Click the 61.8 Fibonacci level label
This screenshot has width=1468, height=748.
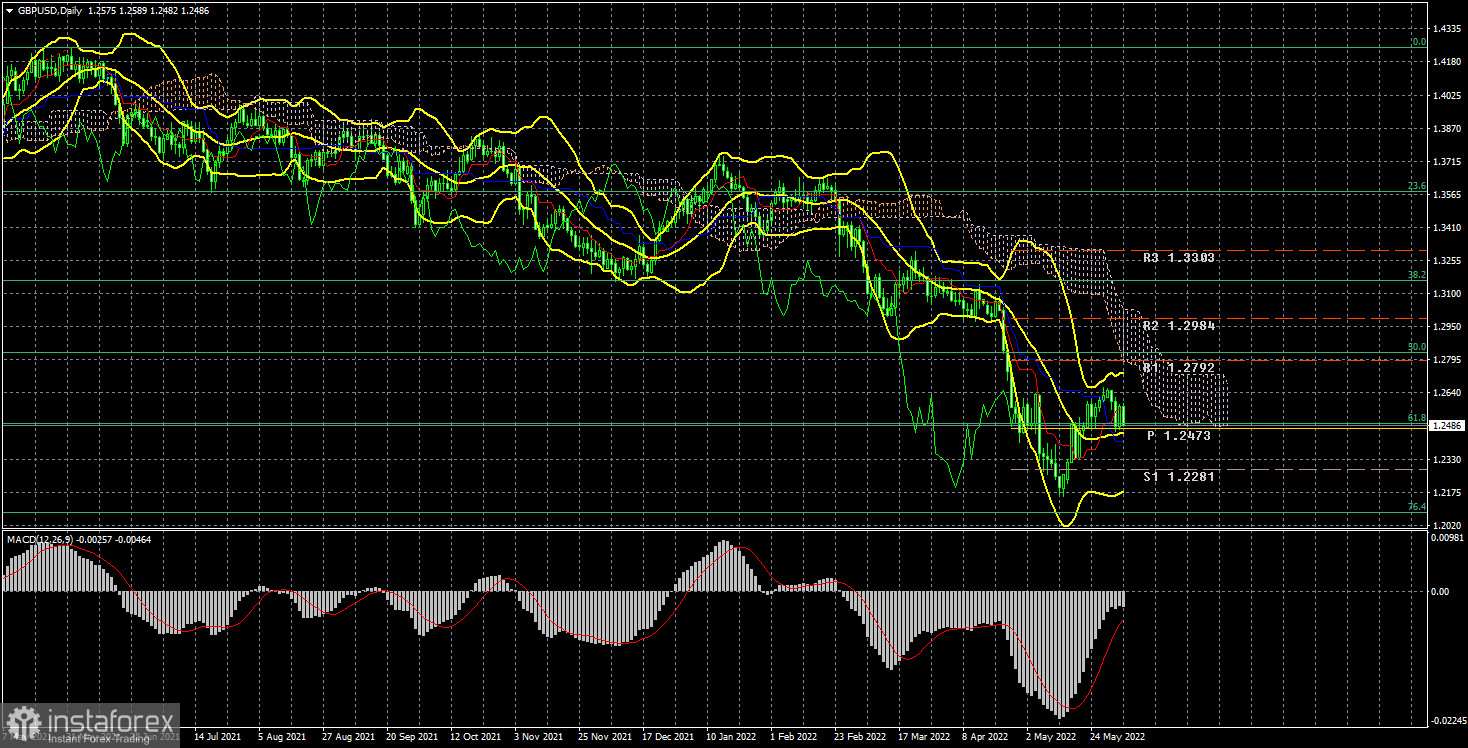(1417, 418)
